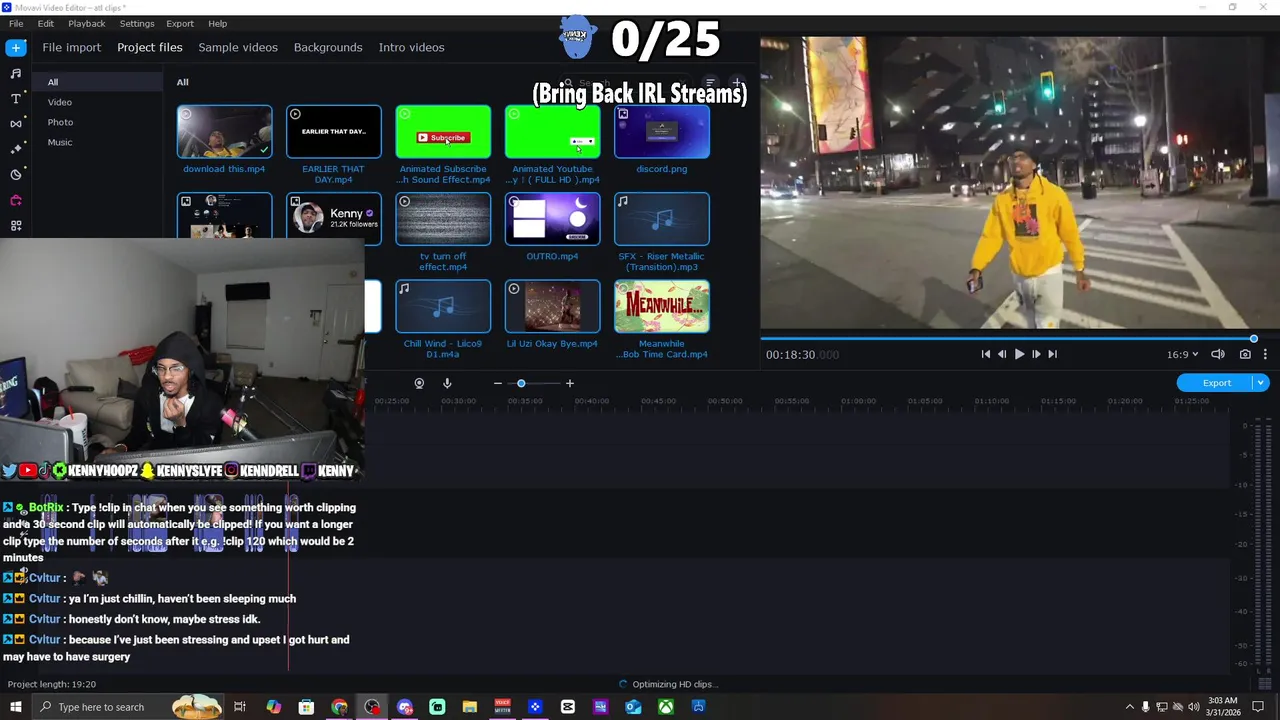Select the tv turn off effect.mp4 clip
The image size is (1280, 720).
click(x=443, y=218)
